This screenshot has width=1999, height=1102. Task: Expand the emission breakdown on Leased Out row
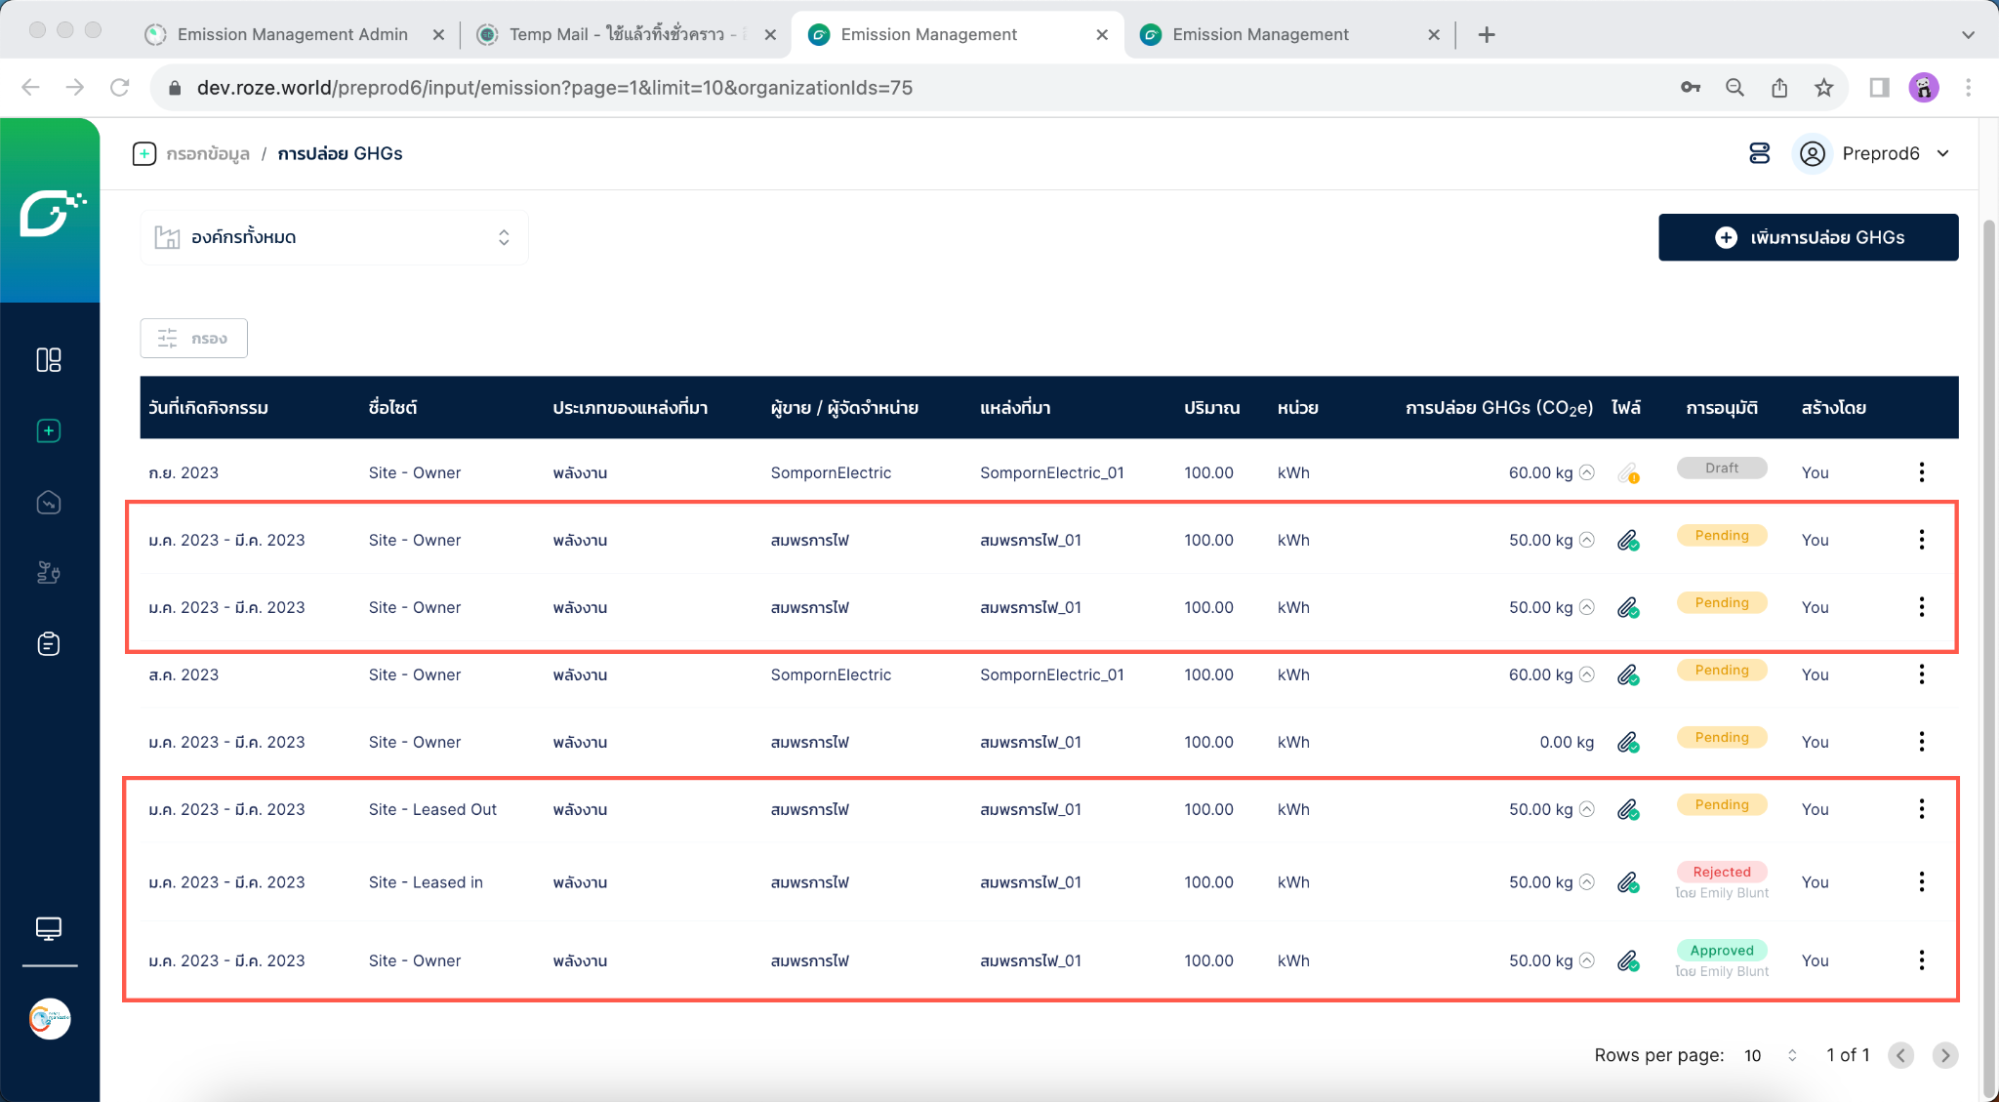1587,809
